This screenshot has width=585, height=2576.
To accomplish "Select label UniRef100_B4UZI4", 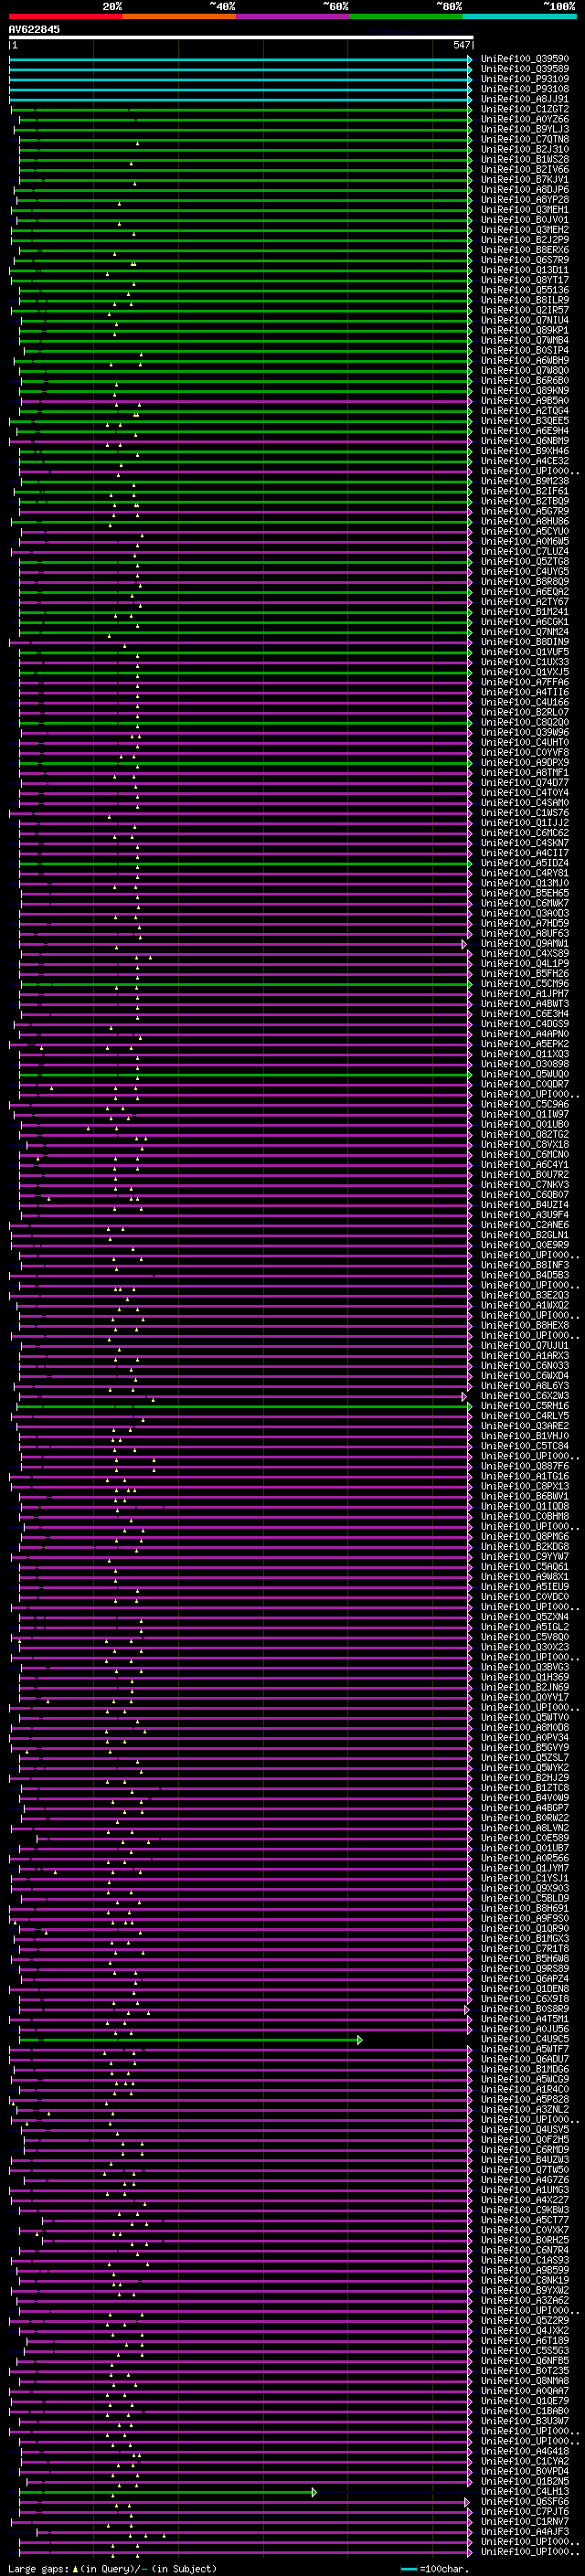I will pyautogui.click(x=524, y=1205).
